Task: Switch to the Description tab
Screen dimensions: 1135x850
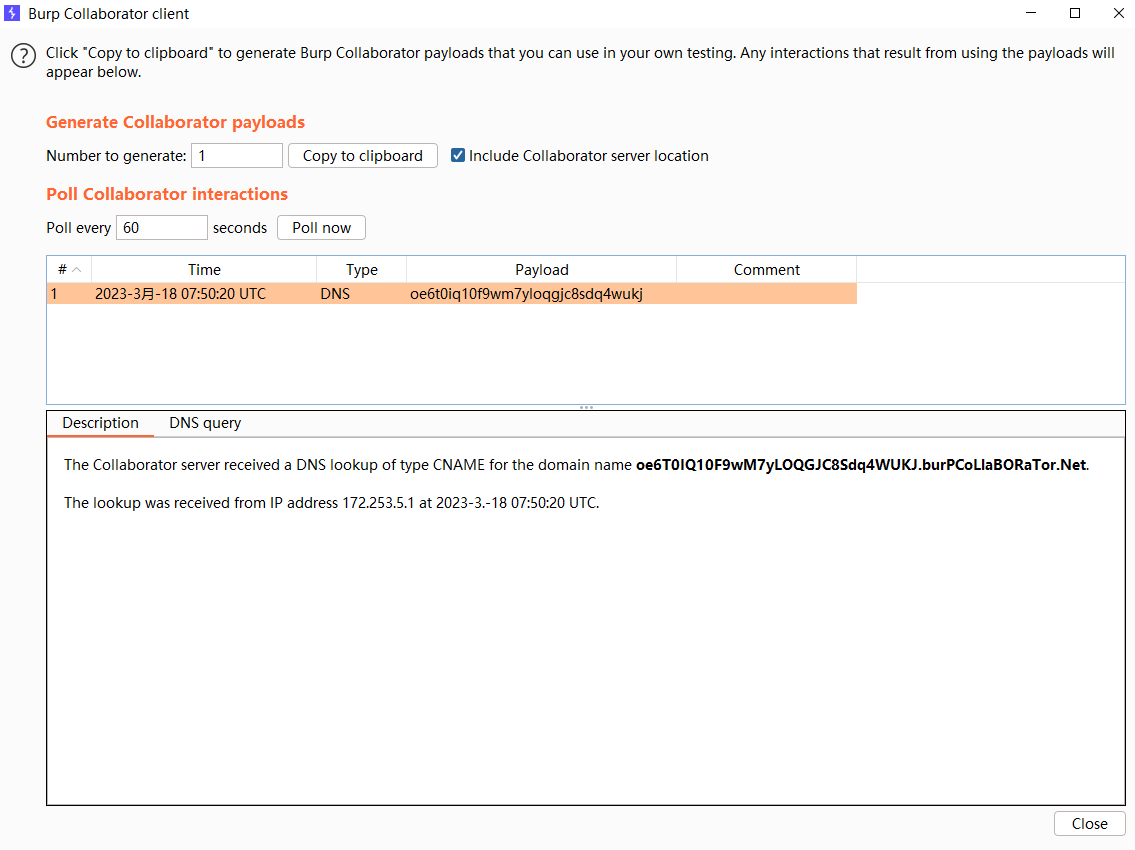Action: (x=101, y=423)
